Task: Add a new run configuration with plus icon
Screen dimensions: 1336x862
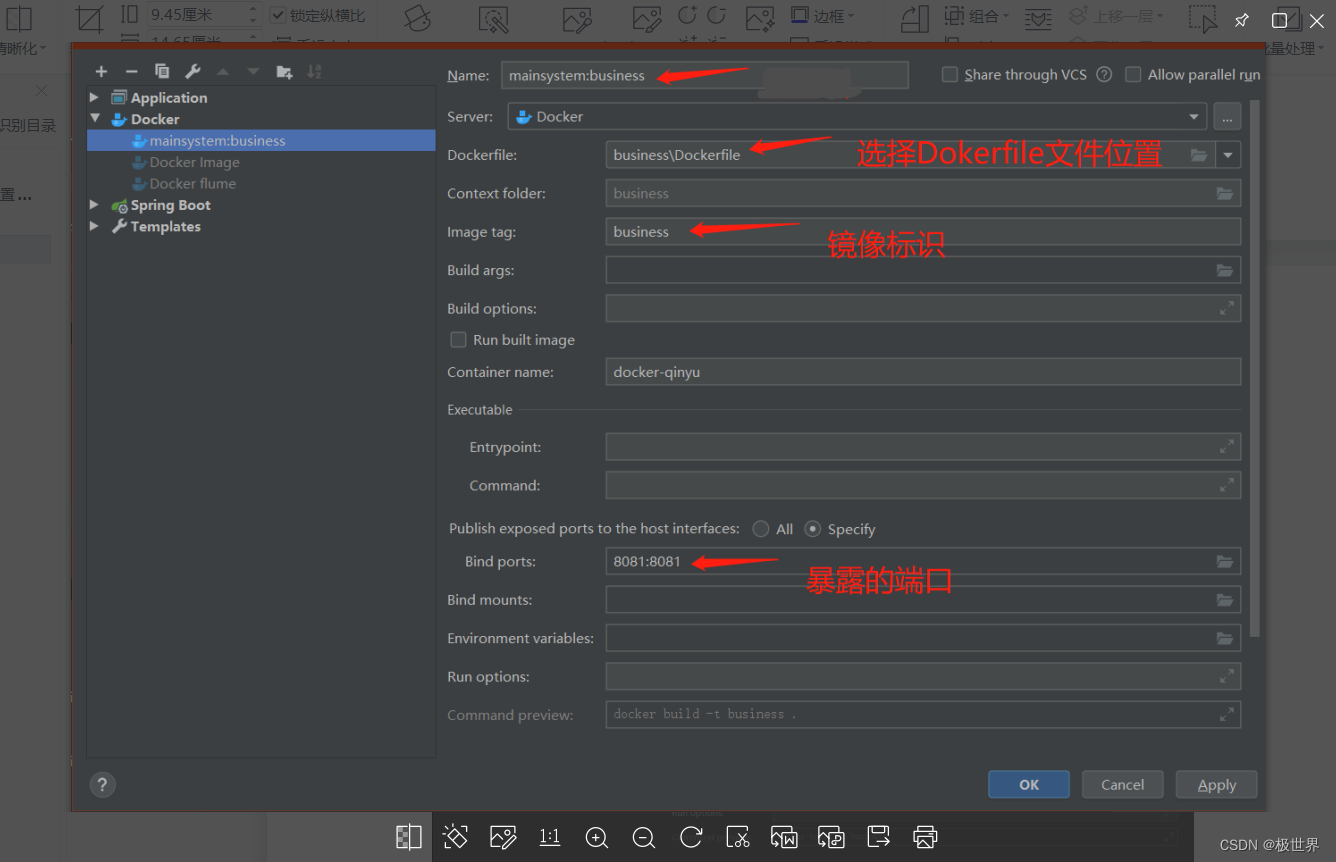Action: tap(101, 72)
